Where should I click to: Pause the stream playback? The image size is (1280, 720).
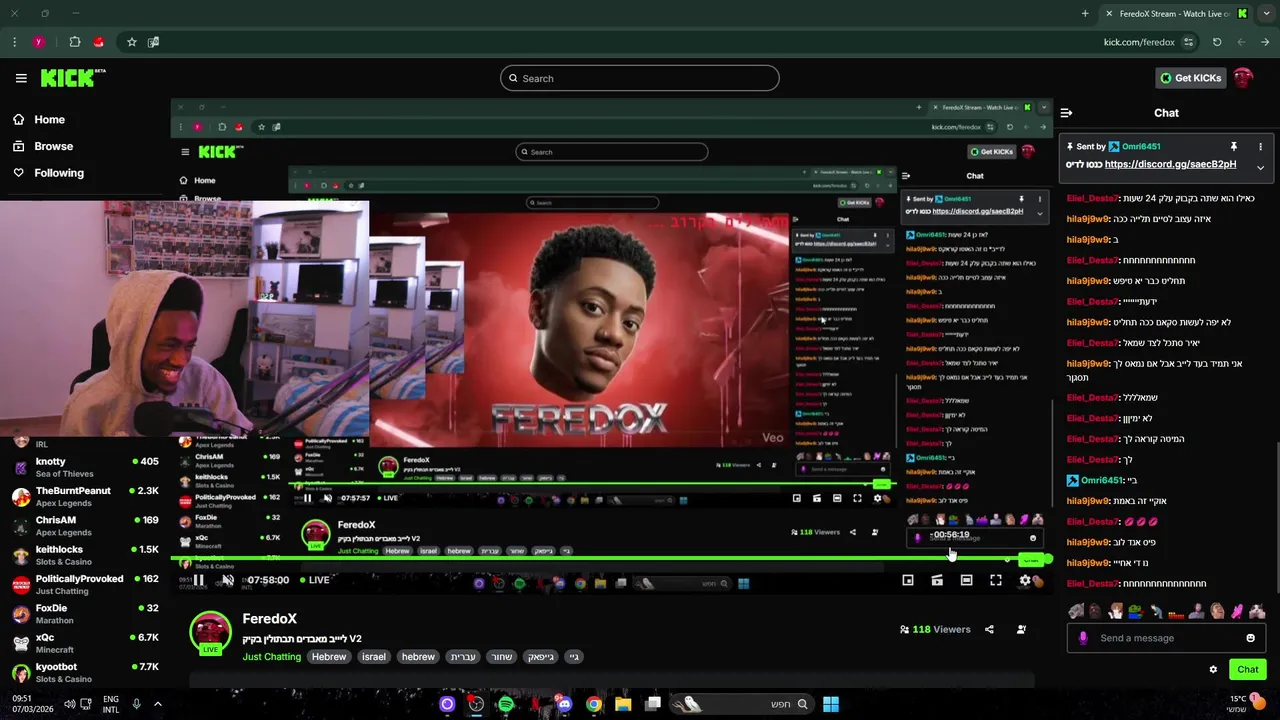point(199,580)
